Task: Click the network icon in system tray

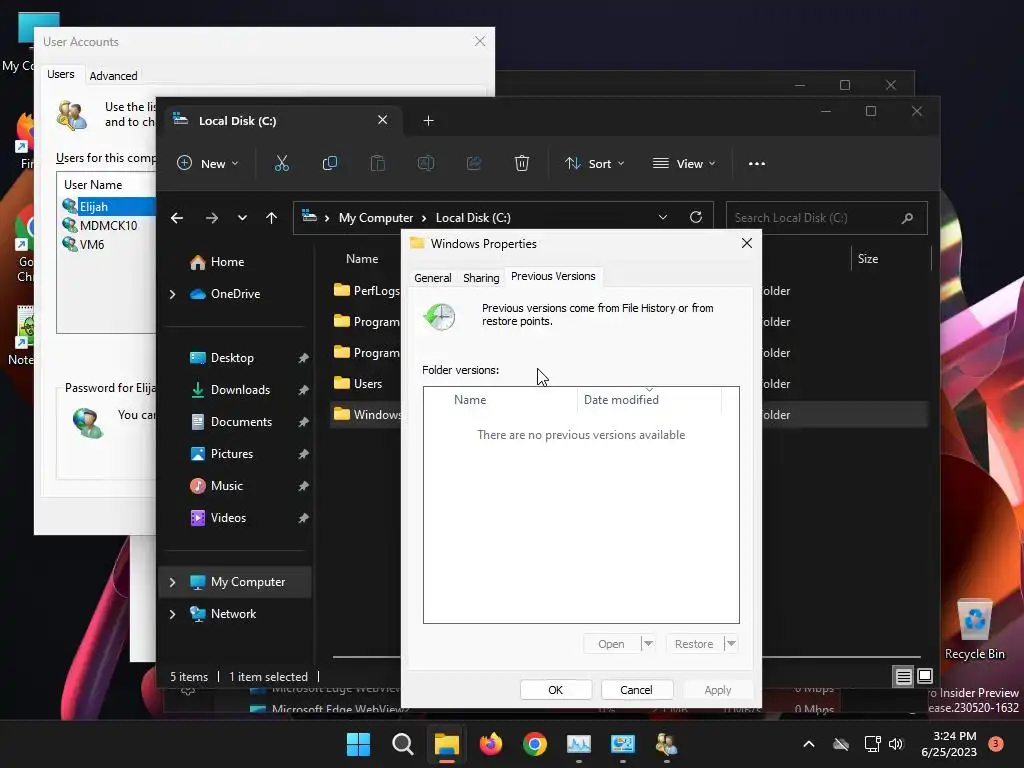Action: [872, 744]
